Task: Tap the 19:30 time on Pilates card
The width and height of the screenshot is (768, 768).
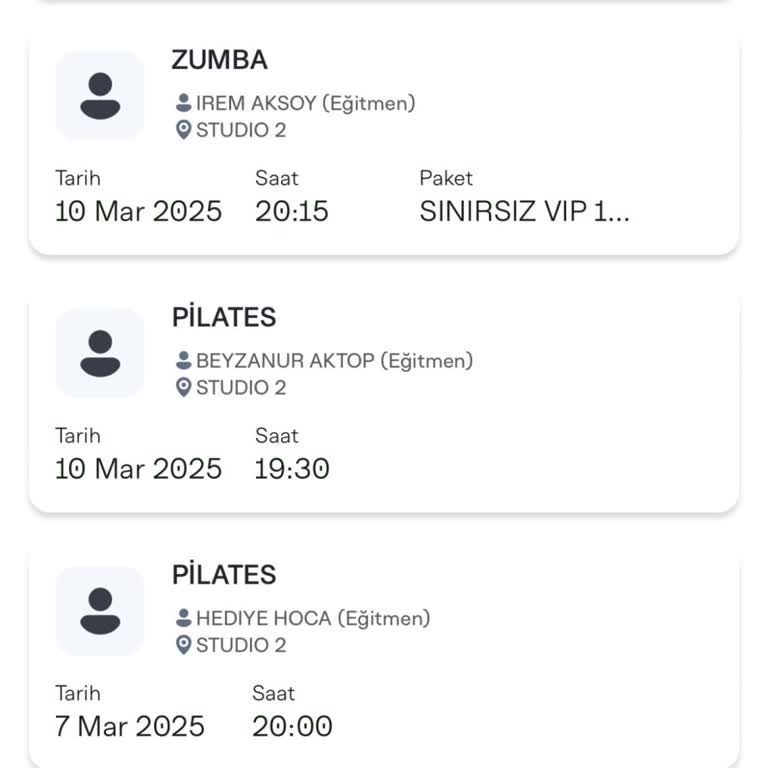Action: tap(291, 469)
